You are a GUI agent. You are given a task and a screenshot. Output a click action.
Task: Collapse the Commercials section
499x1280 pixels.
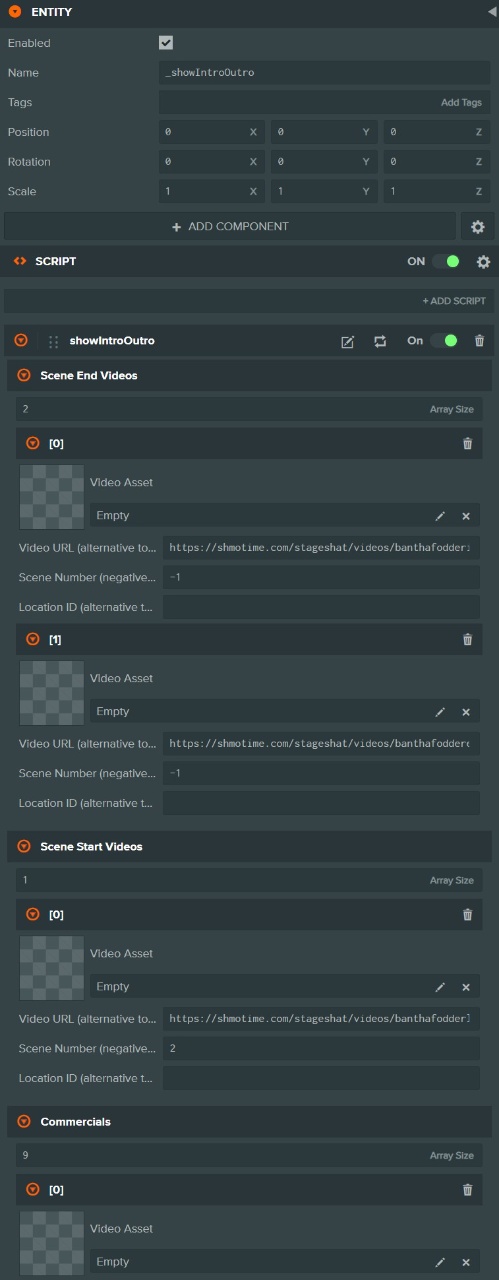[x=24, y=1122]
